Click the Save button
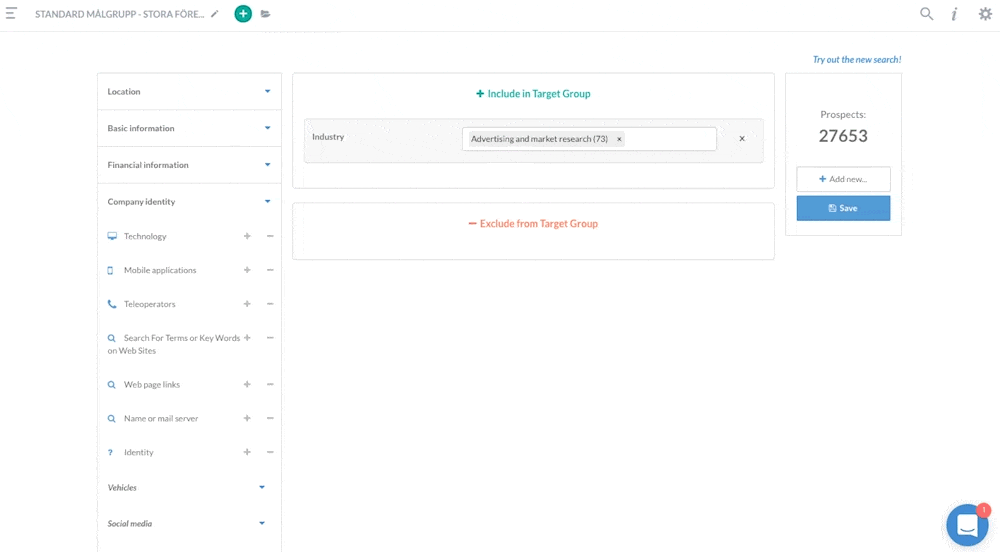The height and width of the screenshot is (552, 1000). point(843,208)
